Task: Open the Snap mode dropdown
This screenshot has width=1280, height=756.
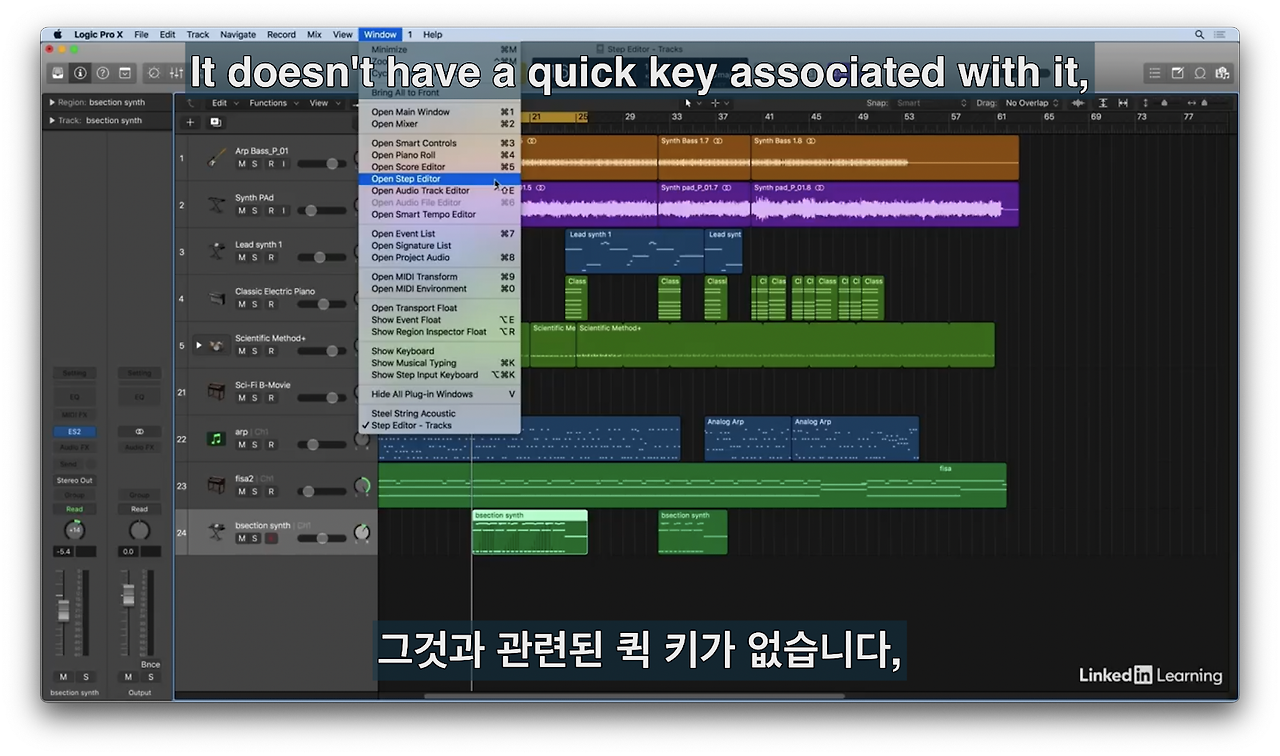Action: point(932,103)
